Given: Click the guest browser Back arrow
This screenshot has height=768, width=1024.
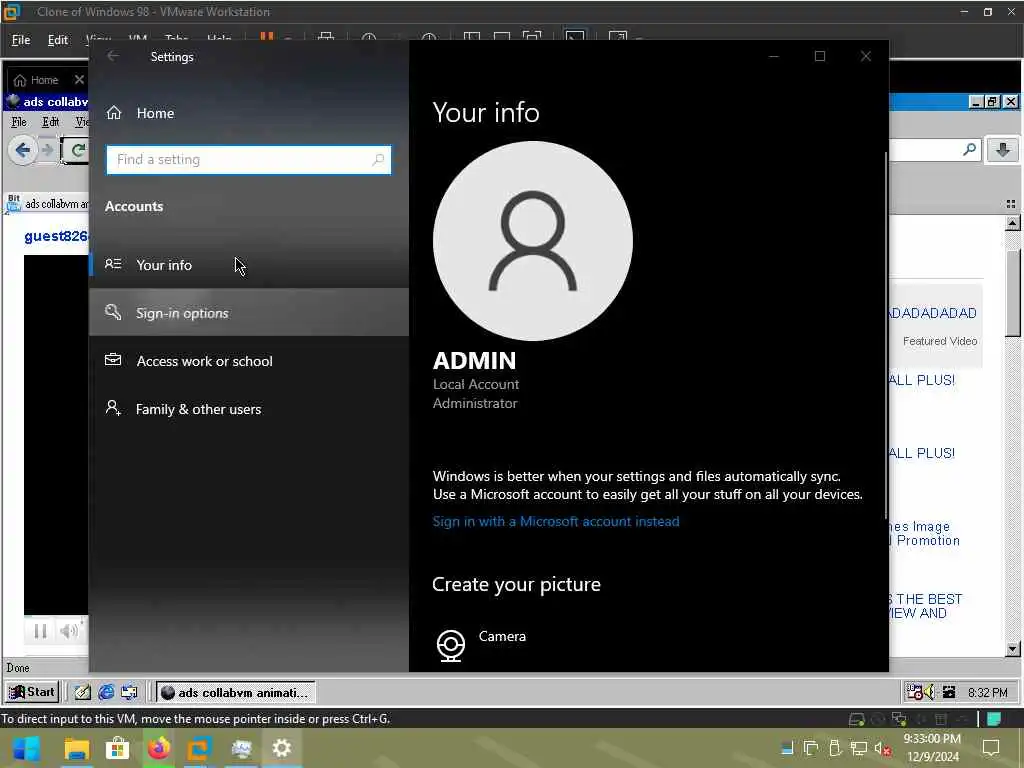Looking at the screenshot, I should tap(22, 150).
